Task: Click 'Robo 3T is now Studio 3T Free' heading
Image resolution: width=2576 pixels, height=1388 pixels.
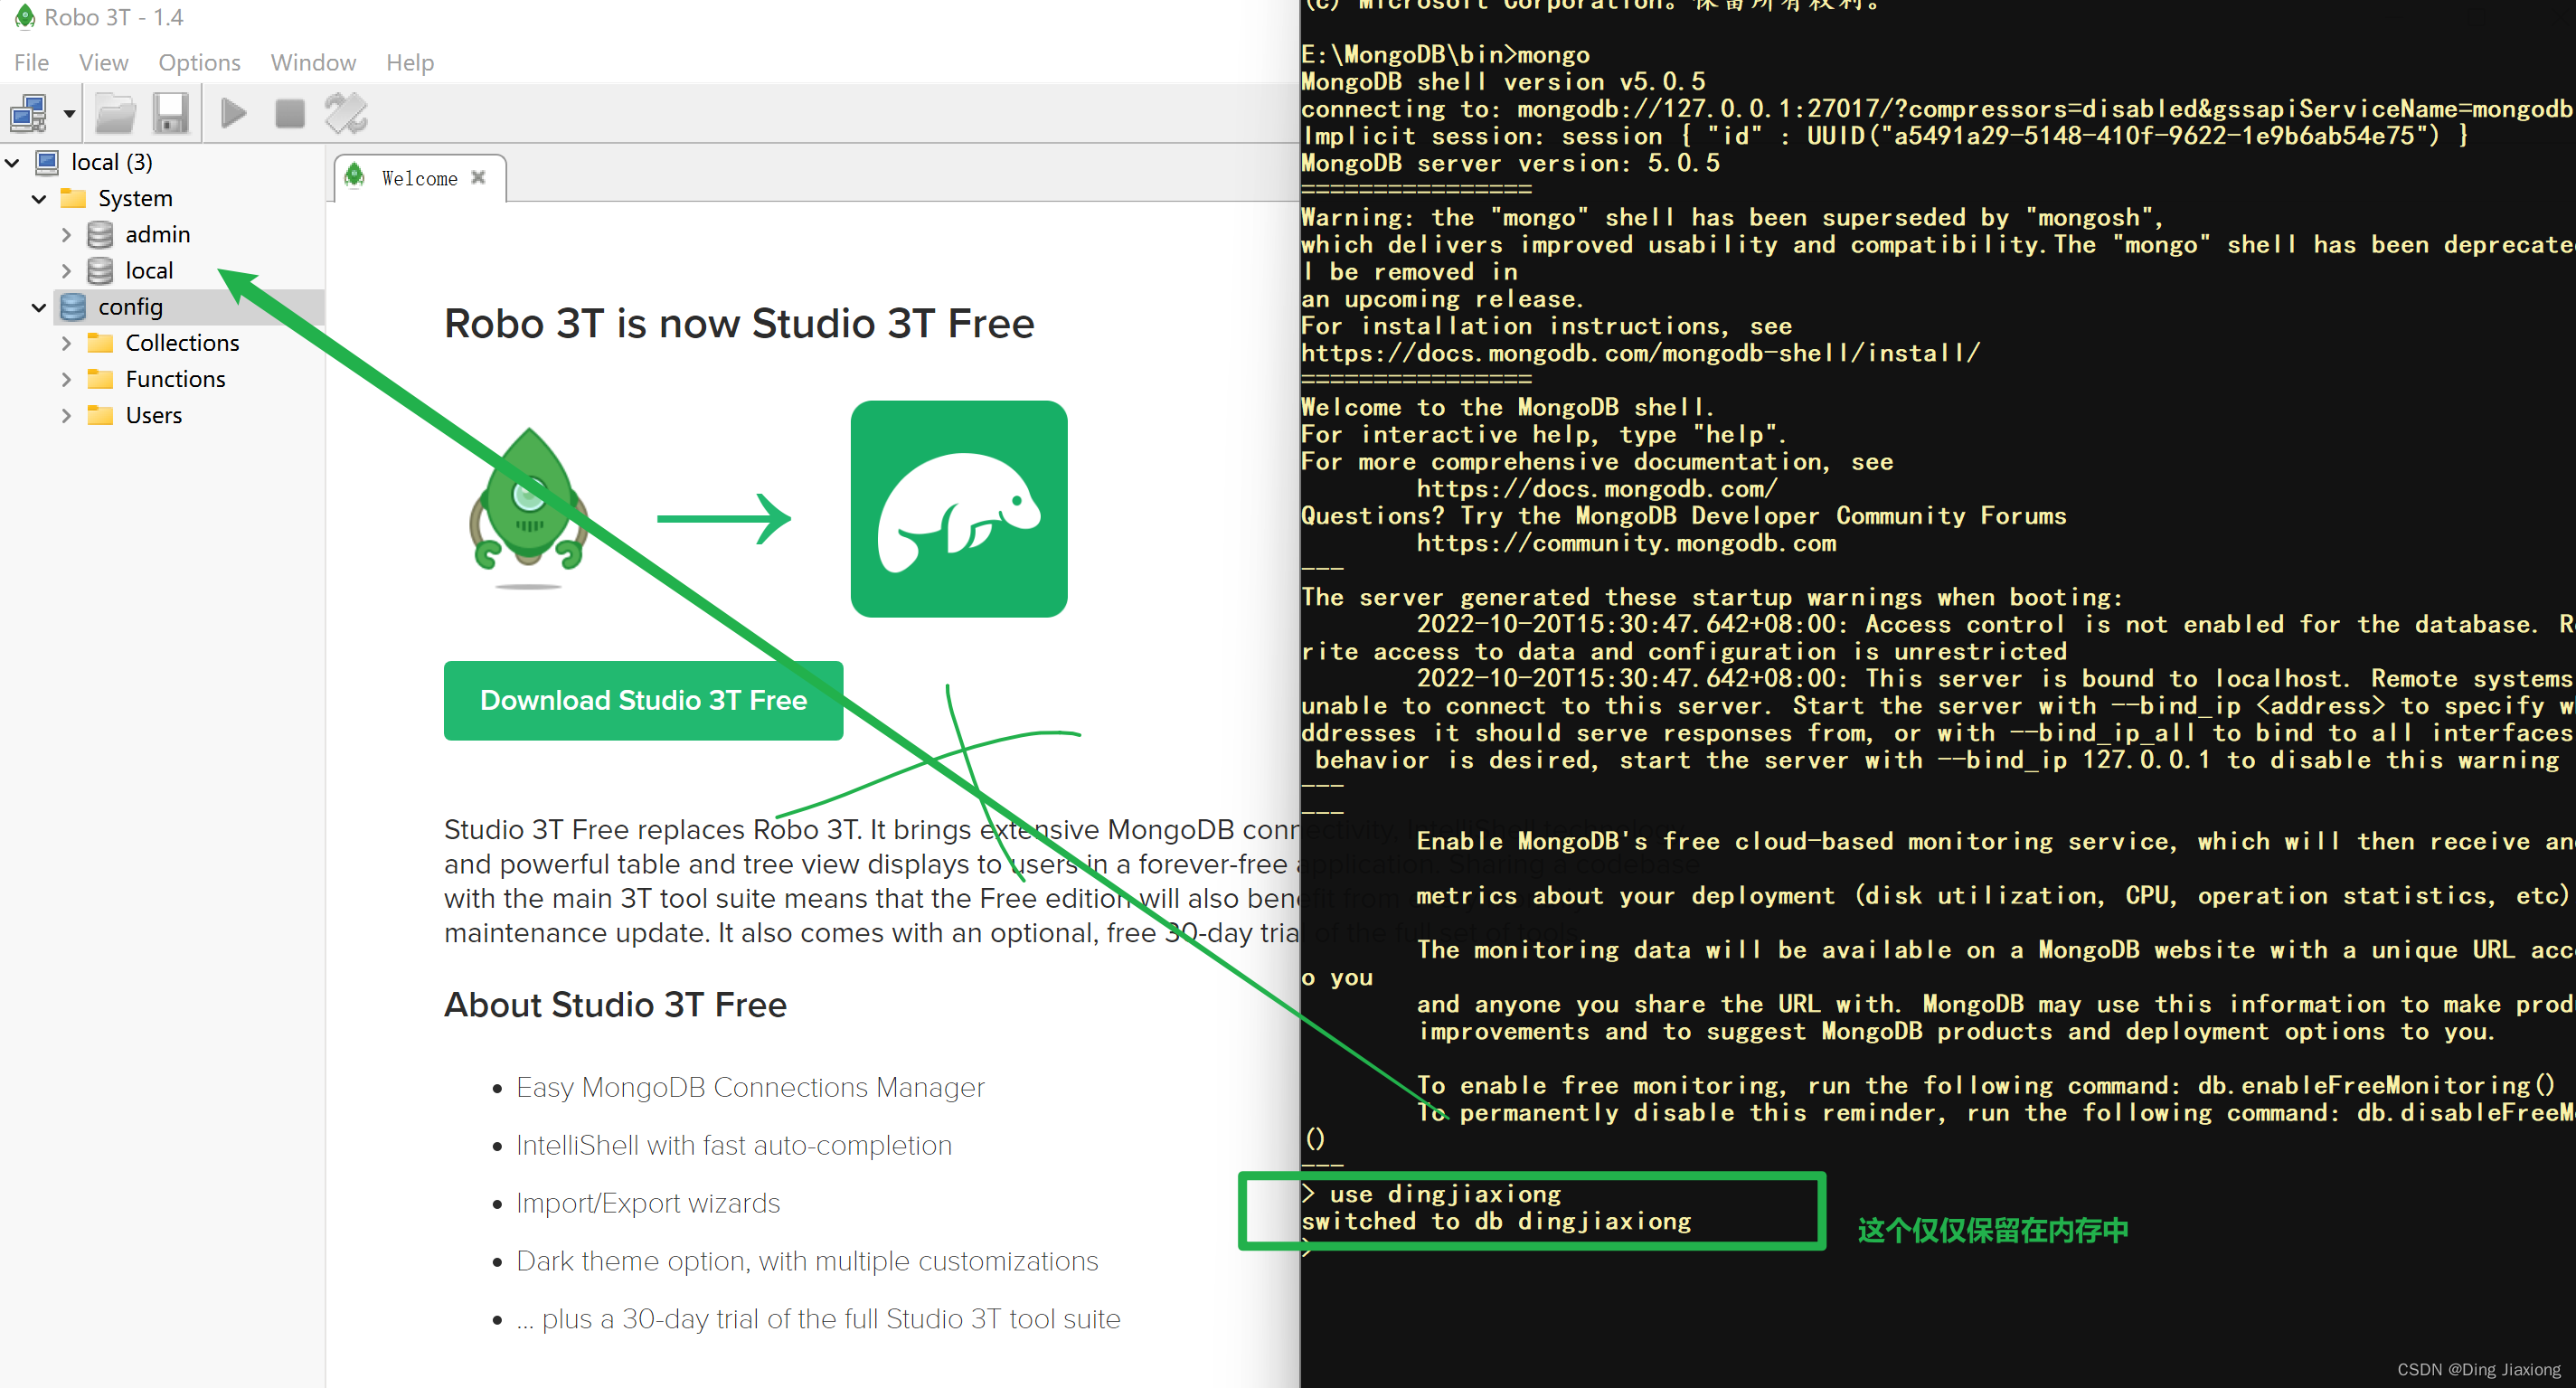Action: tap(739, 324)
